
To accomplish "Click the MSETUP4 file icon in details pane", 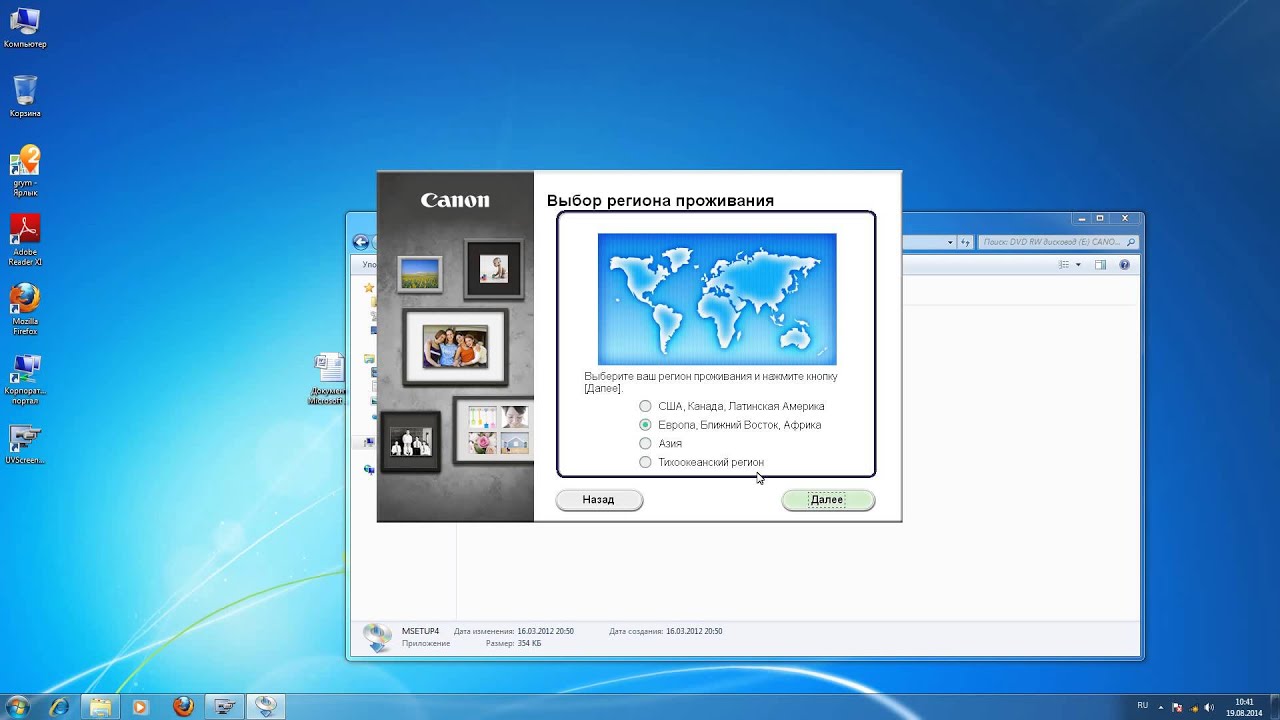I will (377, 637).
